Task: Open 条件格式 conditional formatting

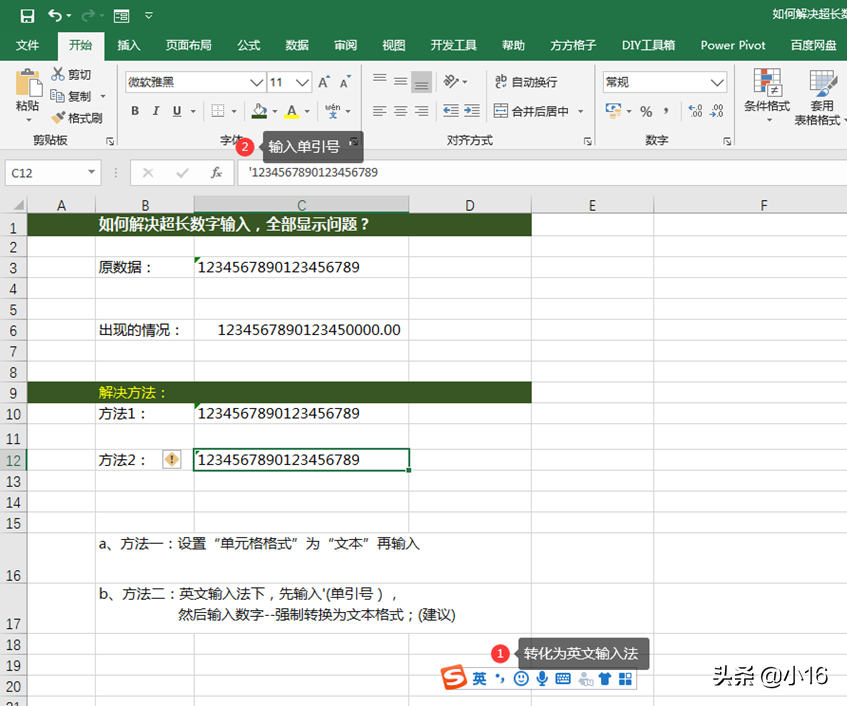Action: click(x=767, y=95)
